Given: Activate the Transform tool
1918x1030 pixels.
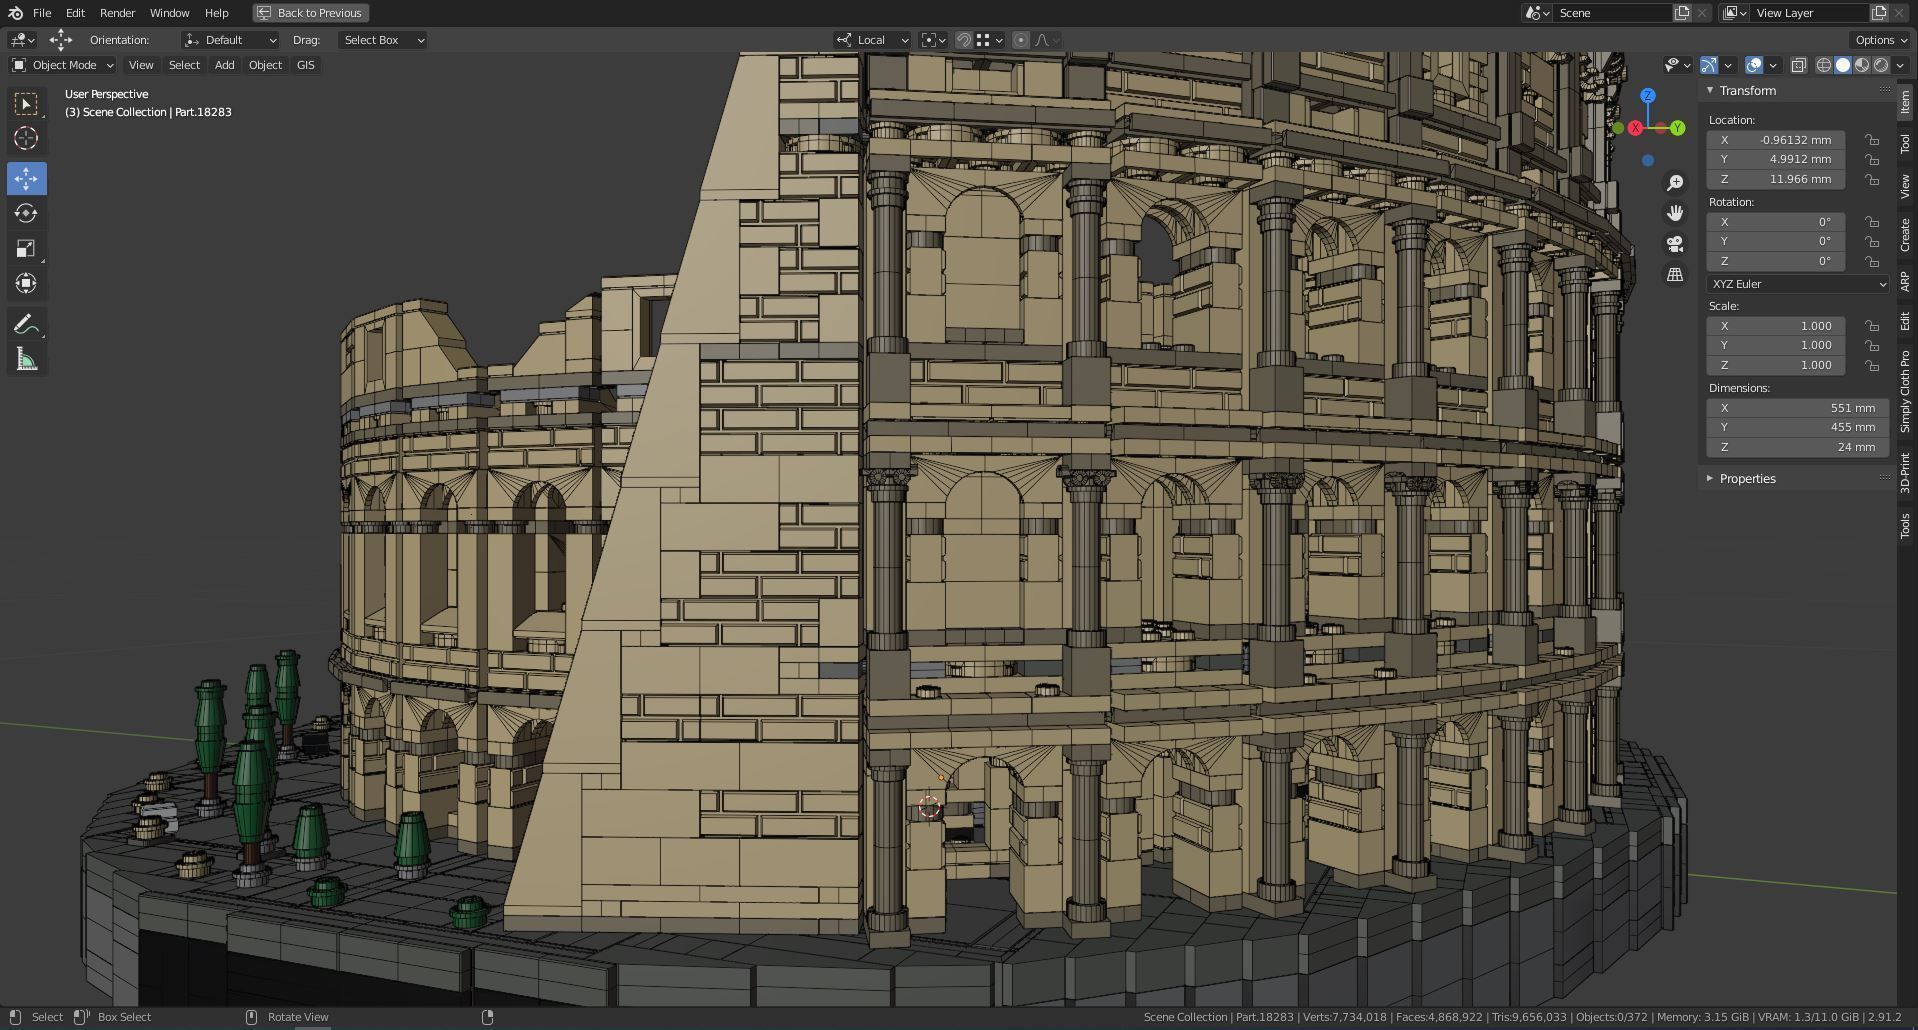Looking at the screenshot, I should (26, 283).
